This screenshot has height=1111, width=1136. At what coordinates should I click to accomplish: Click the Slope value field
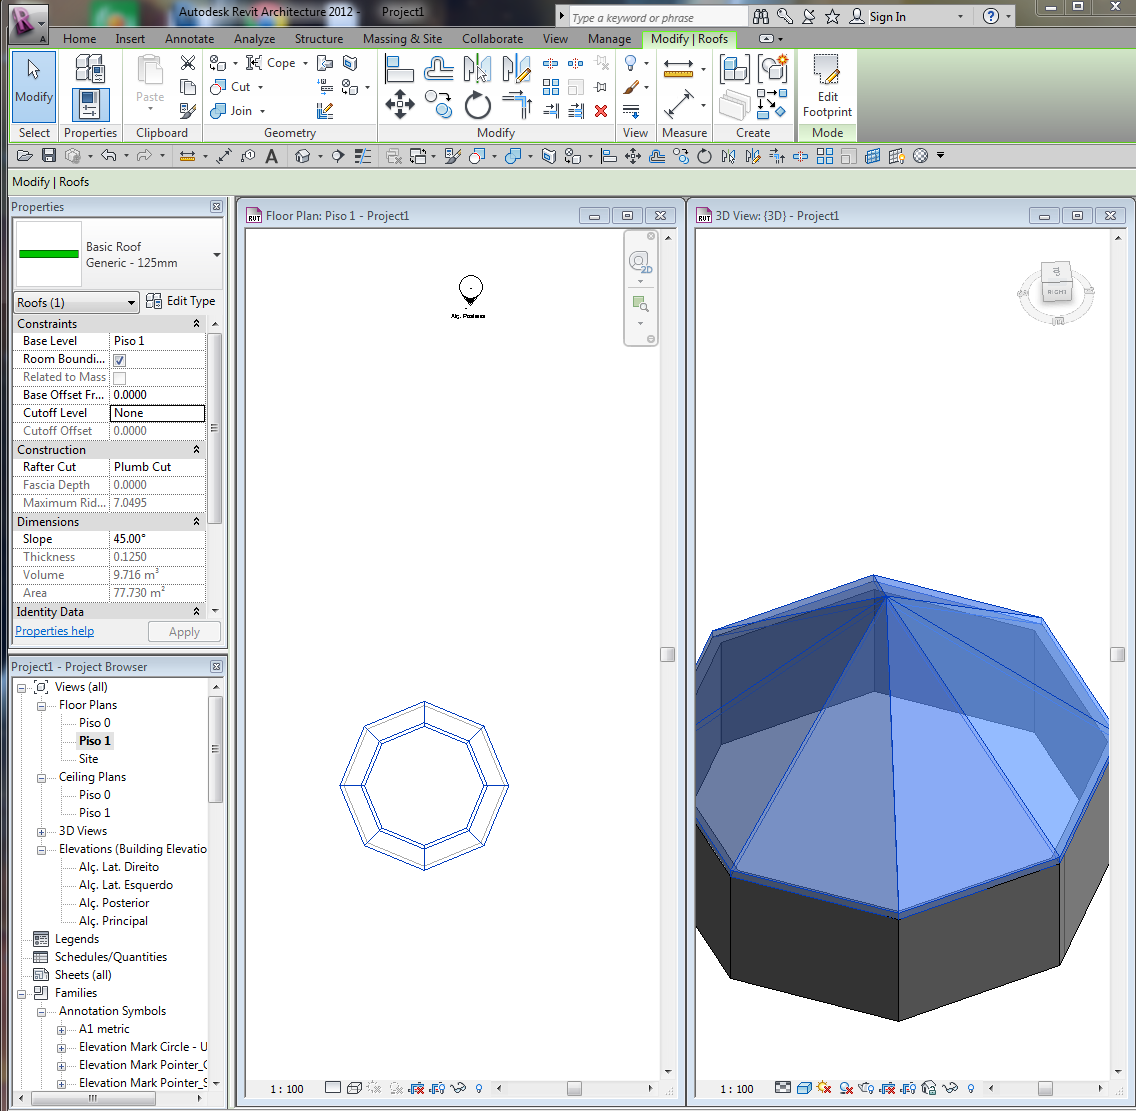[157, 539]
